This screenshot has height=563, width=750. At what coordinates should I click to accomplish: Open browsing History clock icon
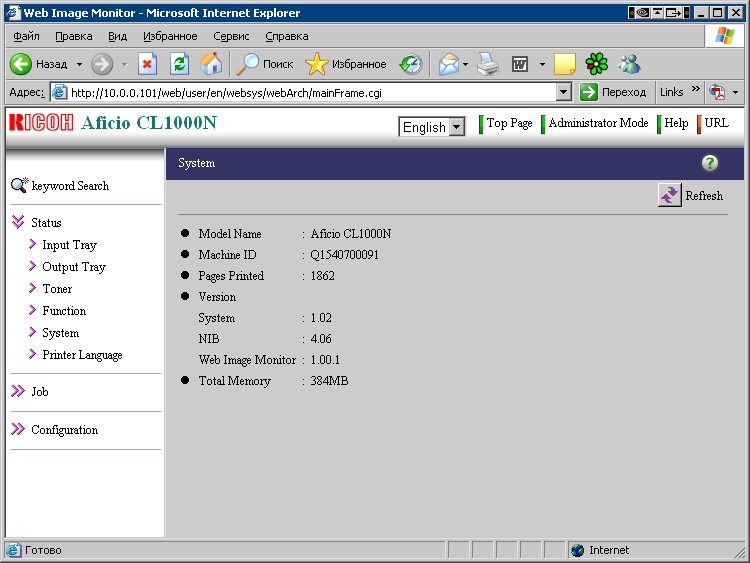click(411, 64)
